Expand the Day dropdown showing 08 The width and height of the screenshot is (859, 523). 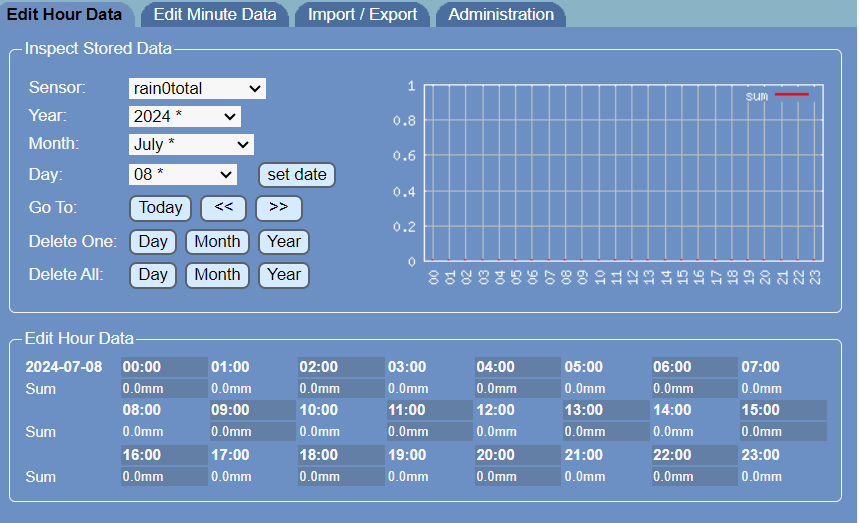coord(182,174)
